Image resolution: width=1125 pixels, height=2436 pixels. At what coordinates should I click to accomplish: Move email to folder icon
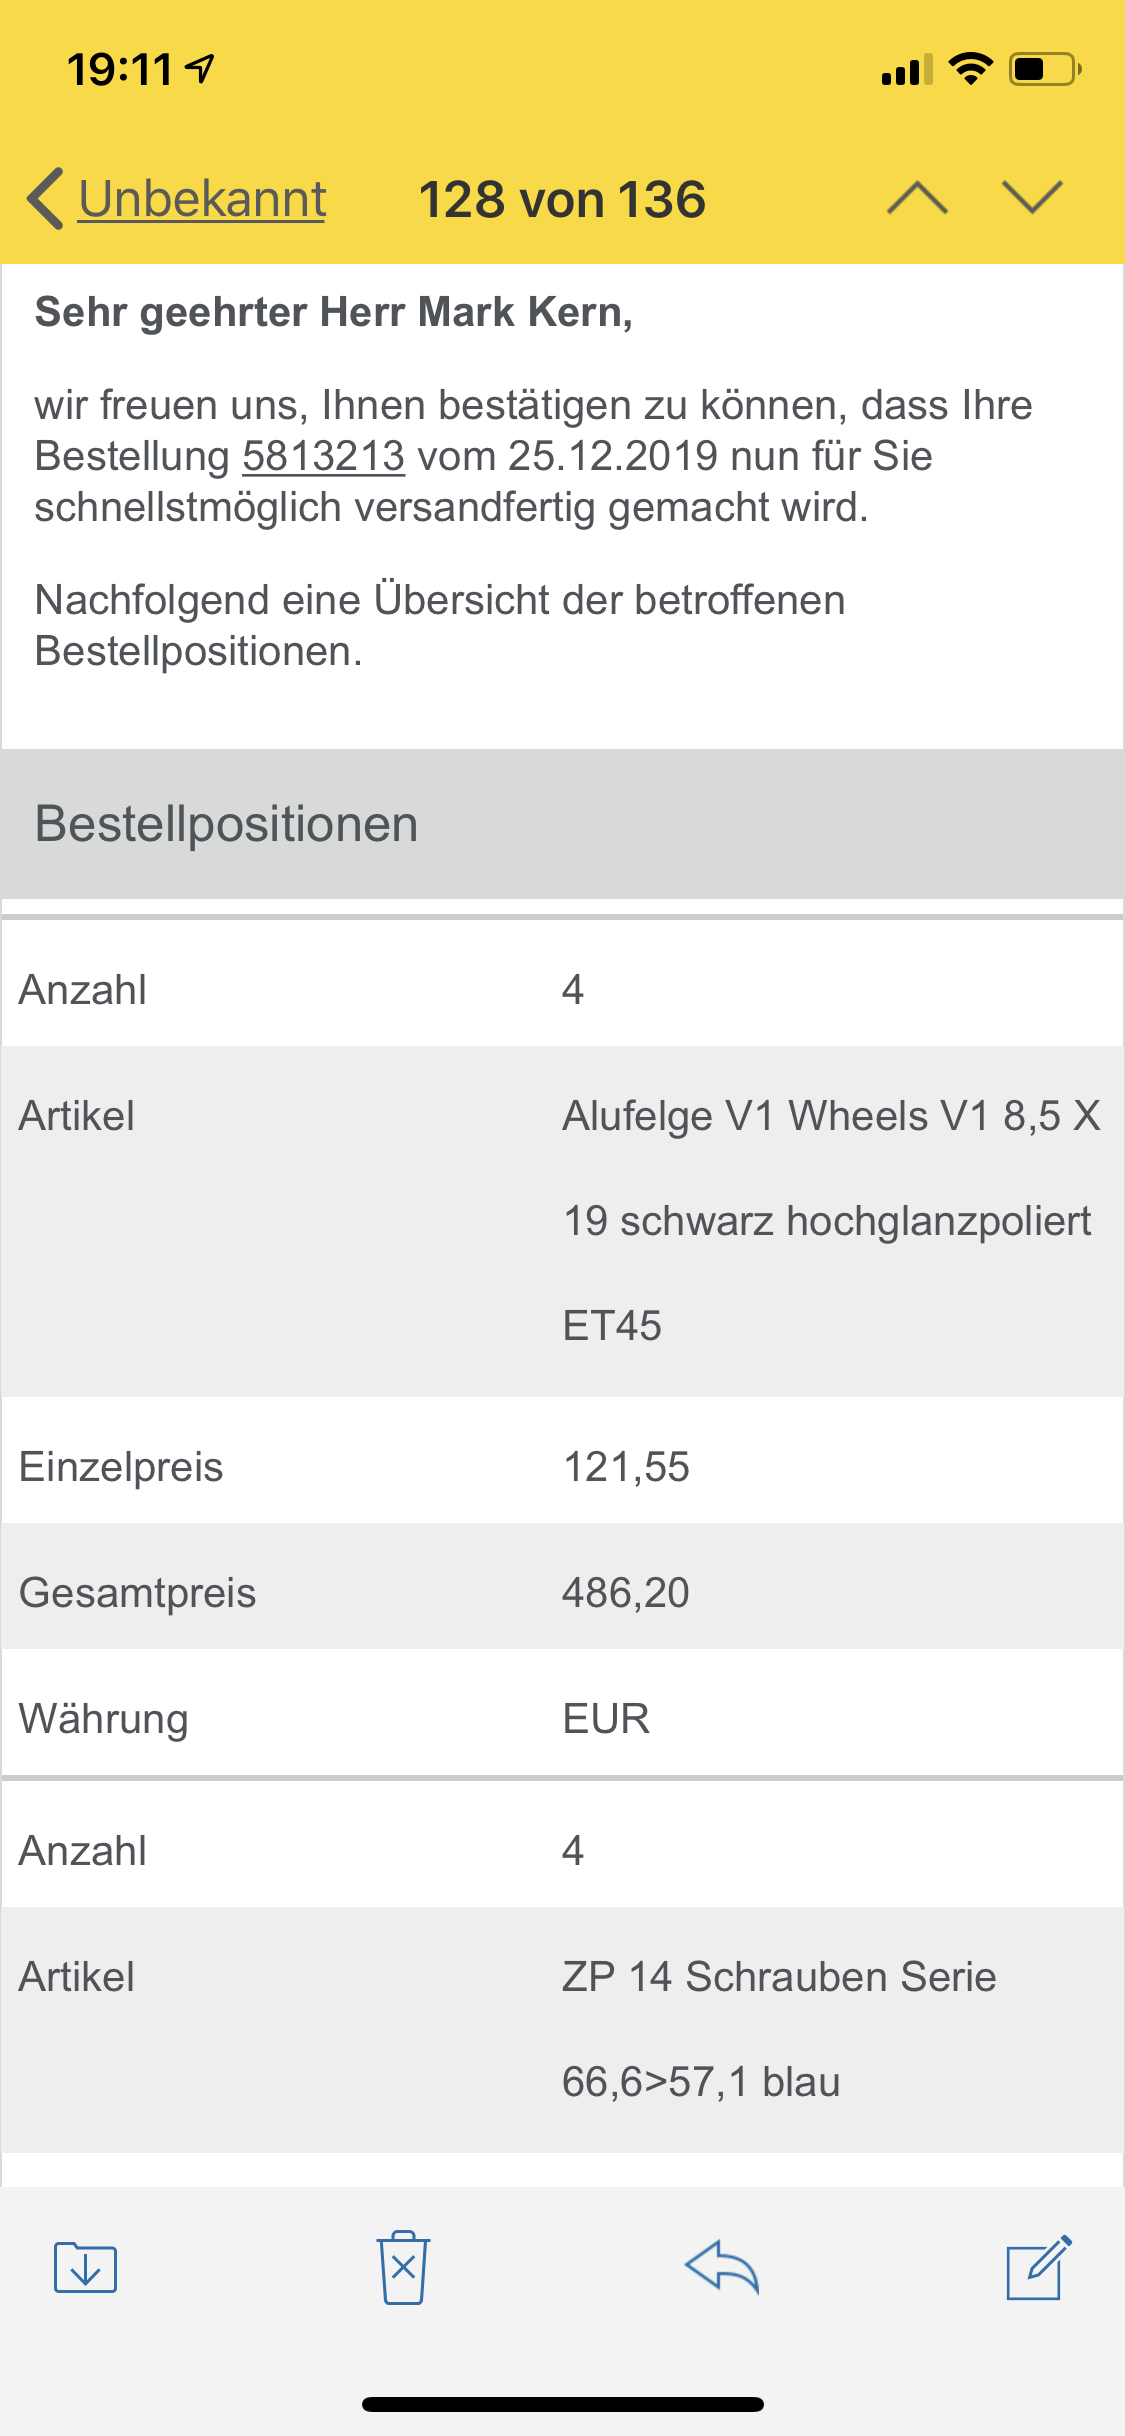coord(86,2267)
